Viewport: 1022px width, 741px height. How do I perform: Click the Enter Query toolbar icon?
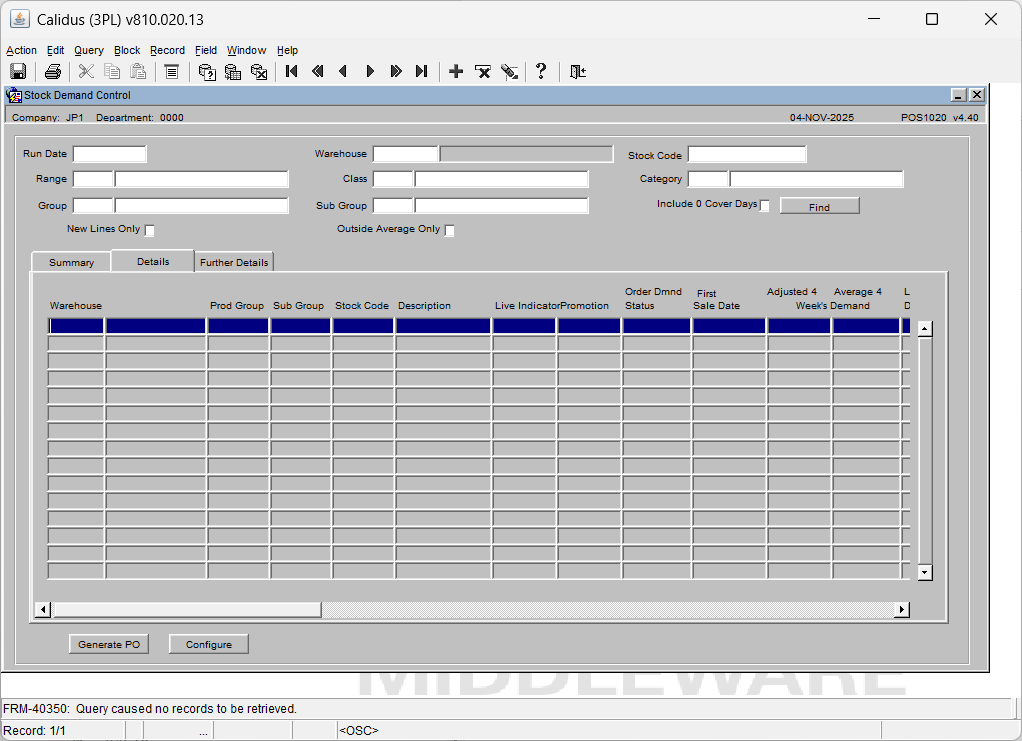(x=207, y=71)
